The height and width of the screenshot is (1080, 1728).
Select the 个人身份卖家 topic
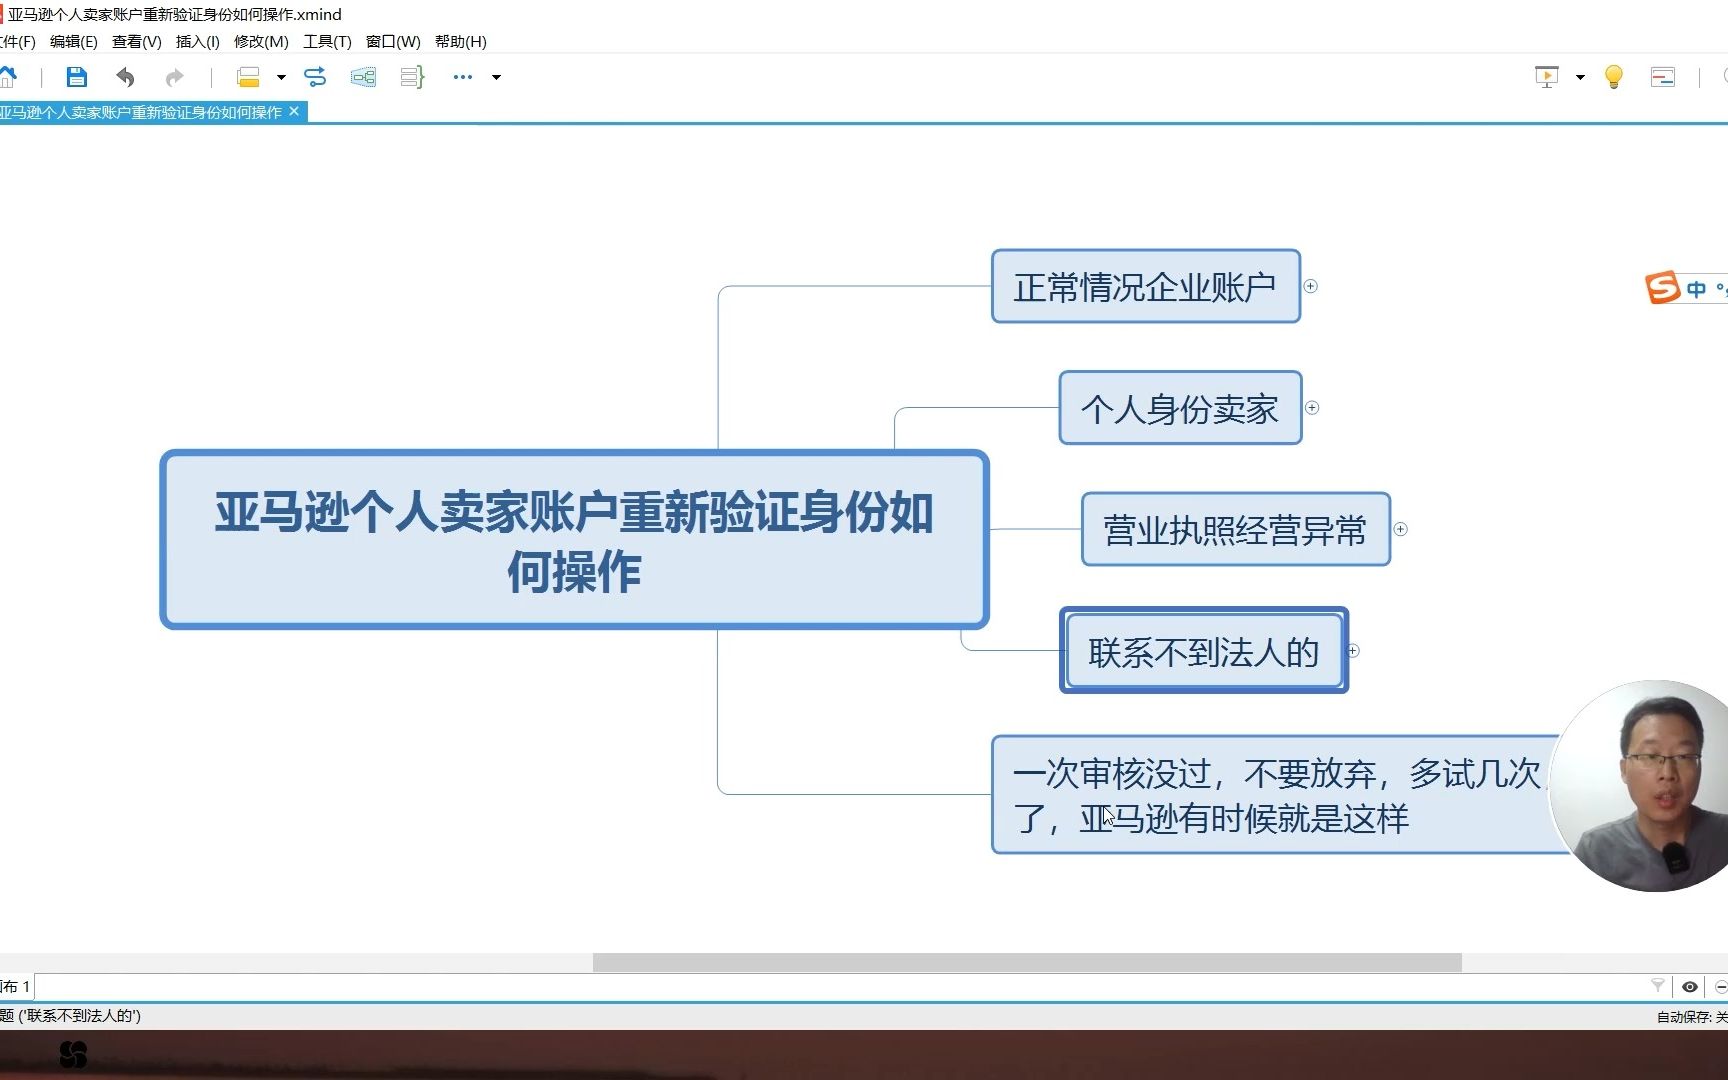(1180, 408)
